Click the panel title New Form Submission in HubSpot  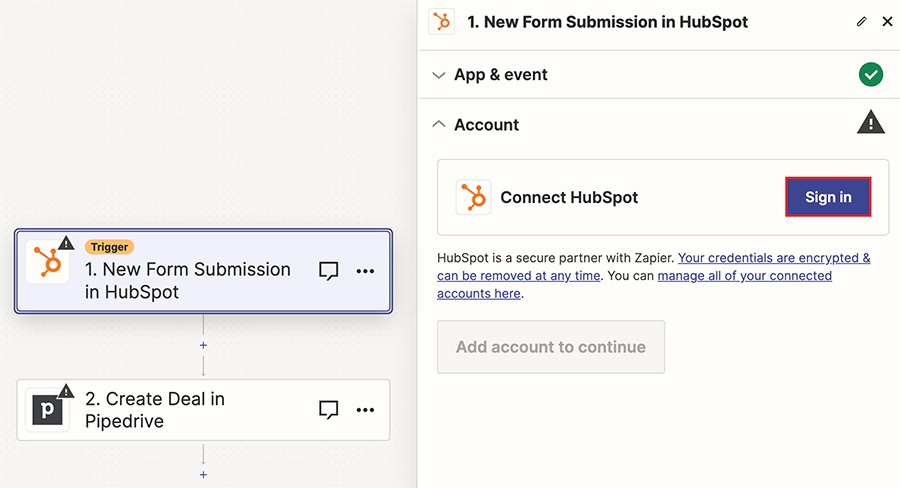tap(607, 22)
